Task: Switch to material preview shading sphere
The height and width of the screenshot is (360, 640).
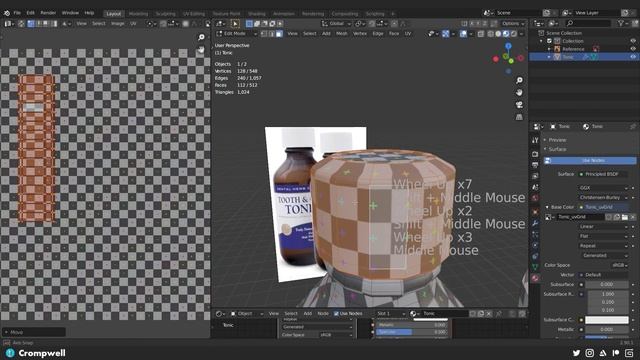Action: [x=506, y=34]
